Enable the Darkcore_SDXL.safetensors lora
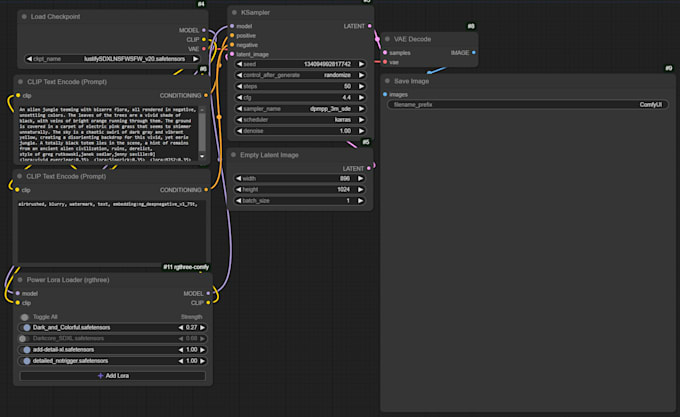Viewport: 680px width, 417px height. [x=23, y=339]
